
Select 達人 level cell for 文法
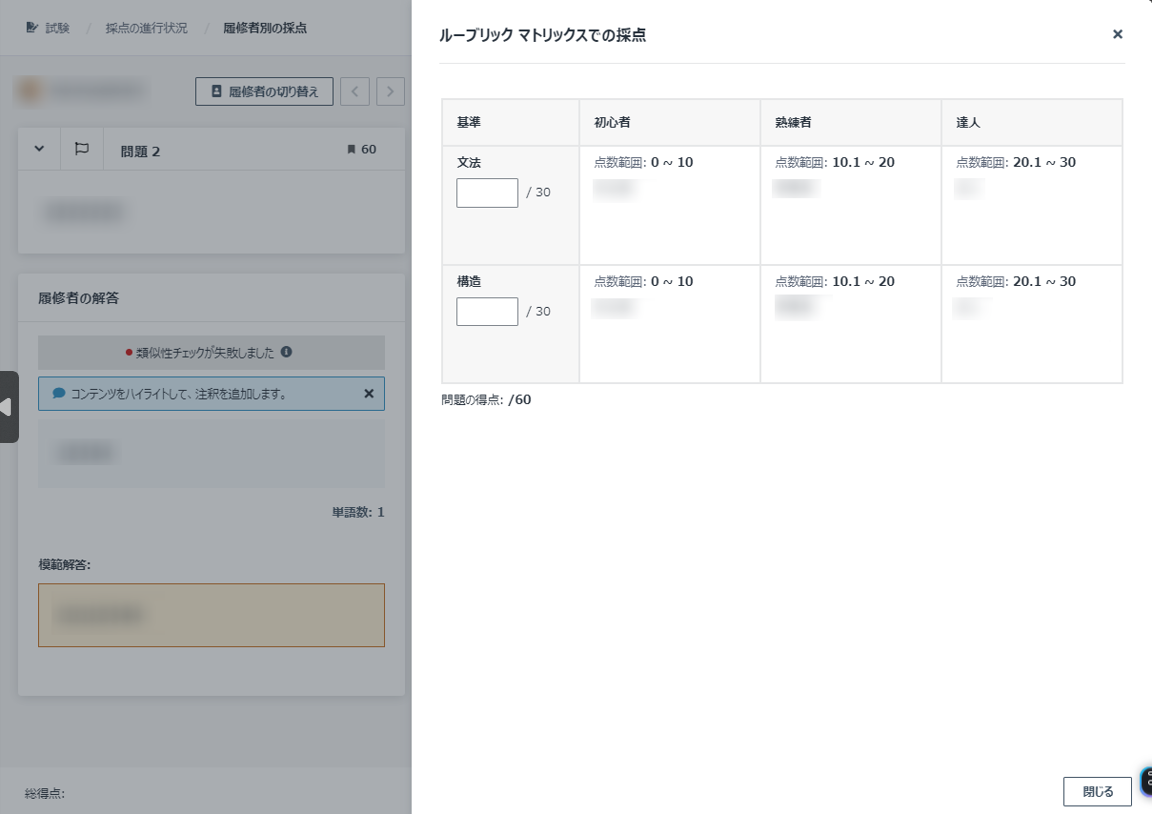(1031, 205)
